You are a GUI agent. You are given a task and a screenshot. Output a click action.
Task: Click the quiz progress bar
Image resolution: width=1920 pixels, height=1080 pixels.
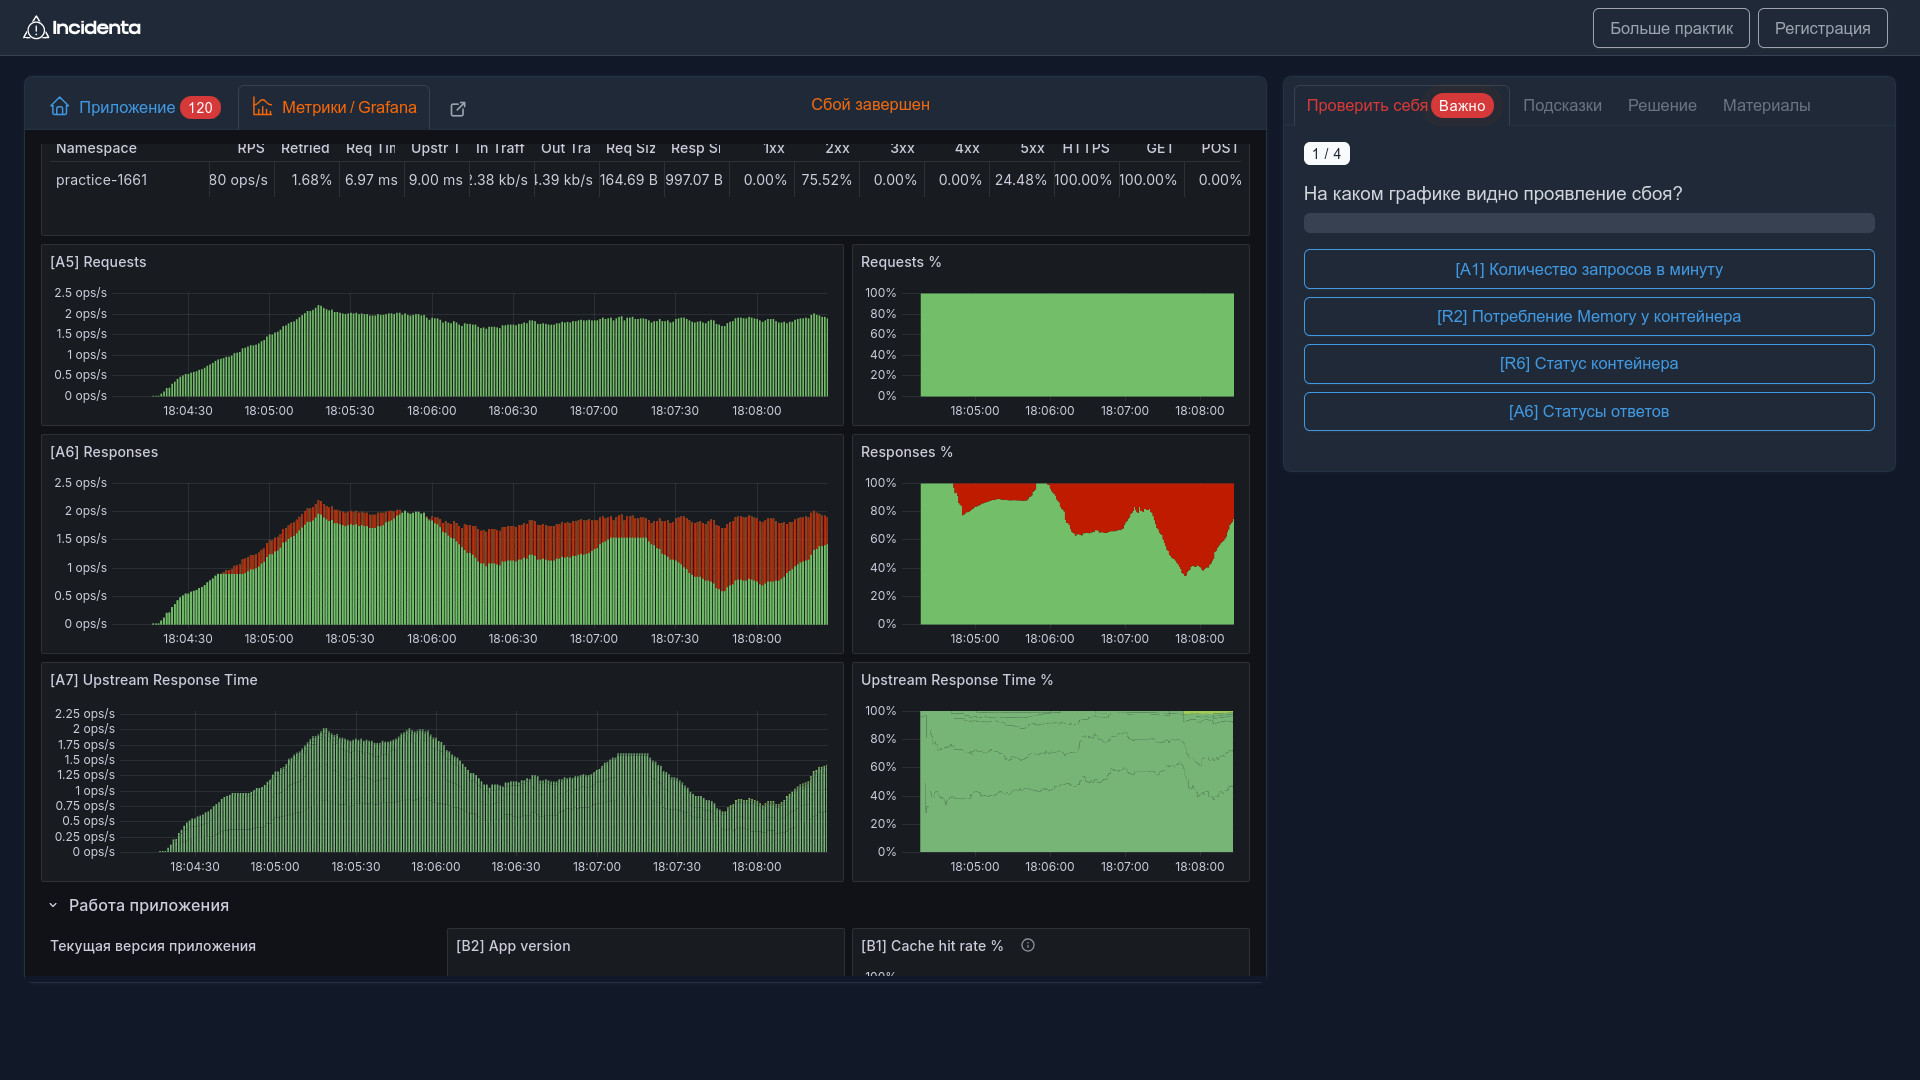pyautogui.click(x=1588, y=223)
